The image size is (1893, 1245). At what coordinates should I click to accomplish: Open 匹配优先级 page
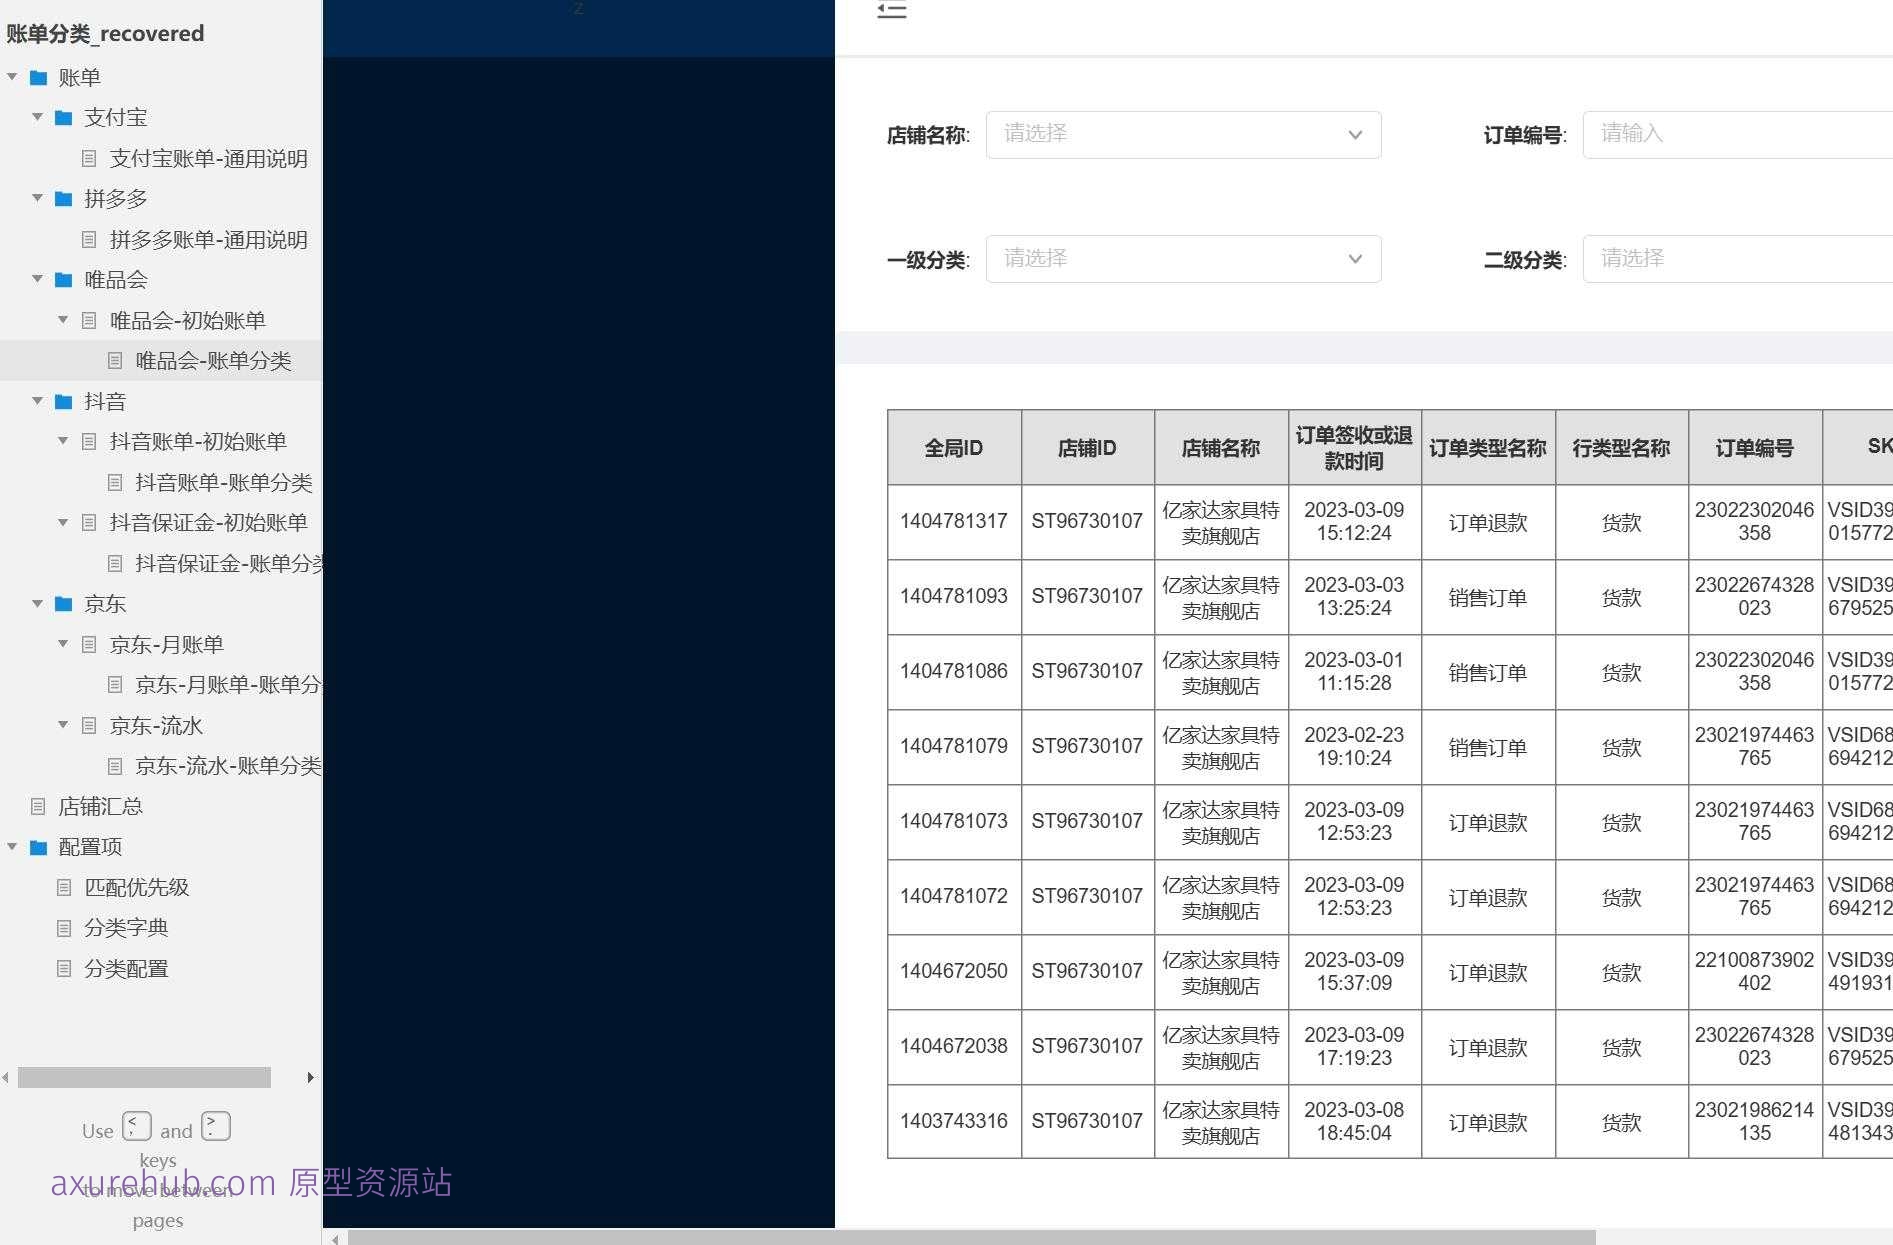tap(136, 887)
